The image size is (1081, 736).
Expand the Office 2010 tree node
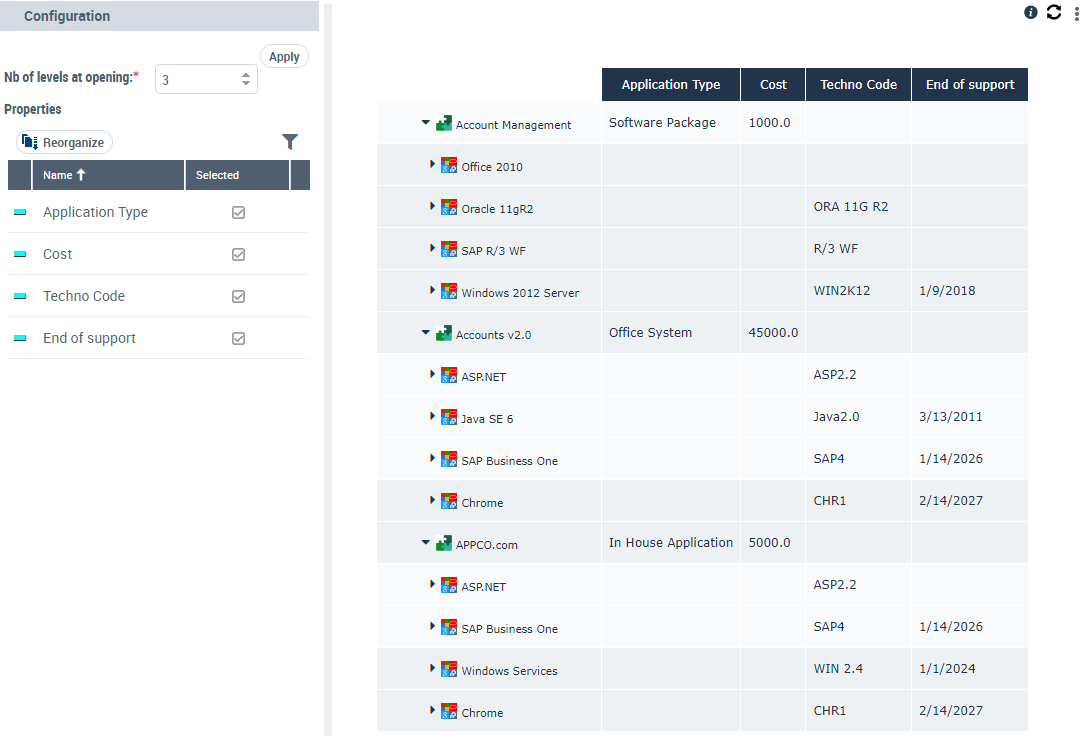click(433, 164)
